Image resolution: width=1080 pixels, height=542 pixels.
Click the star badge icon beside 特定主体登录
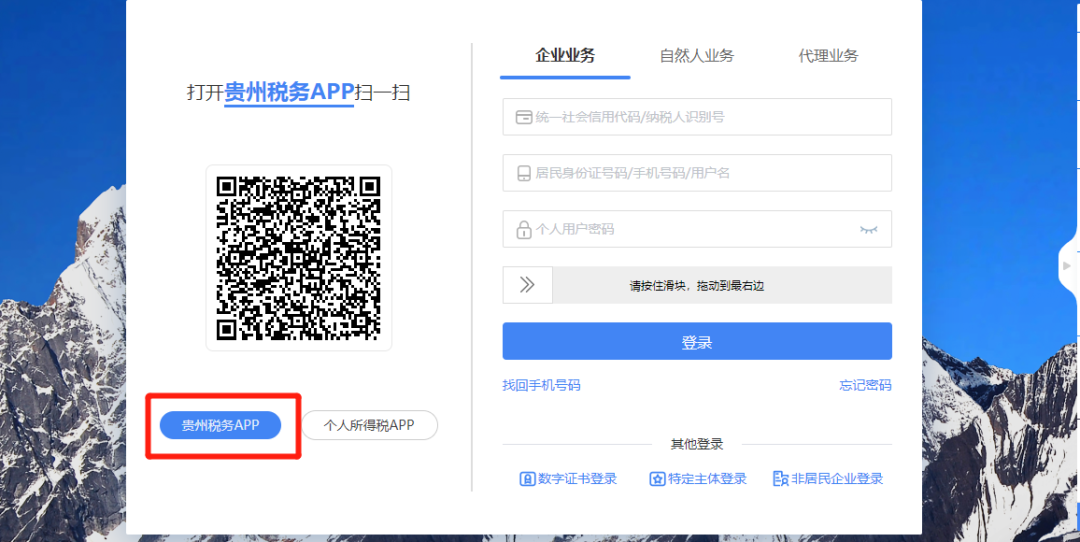657,479
